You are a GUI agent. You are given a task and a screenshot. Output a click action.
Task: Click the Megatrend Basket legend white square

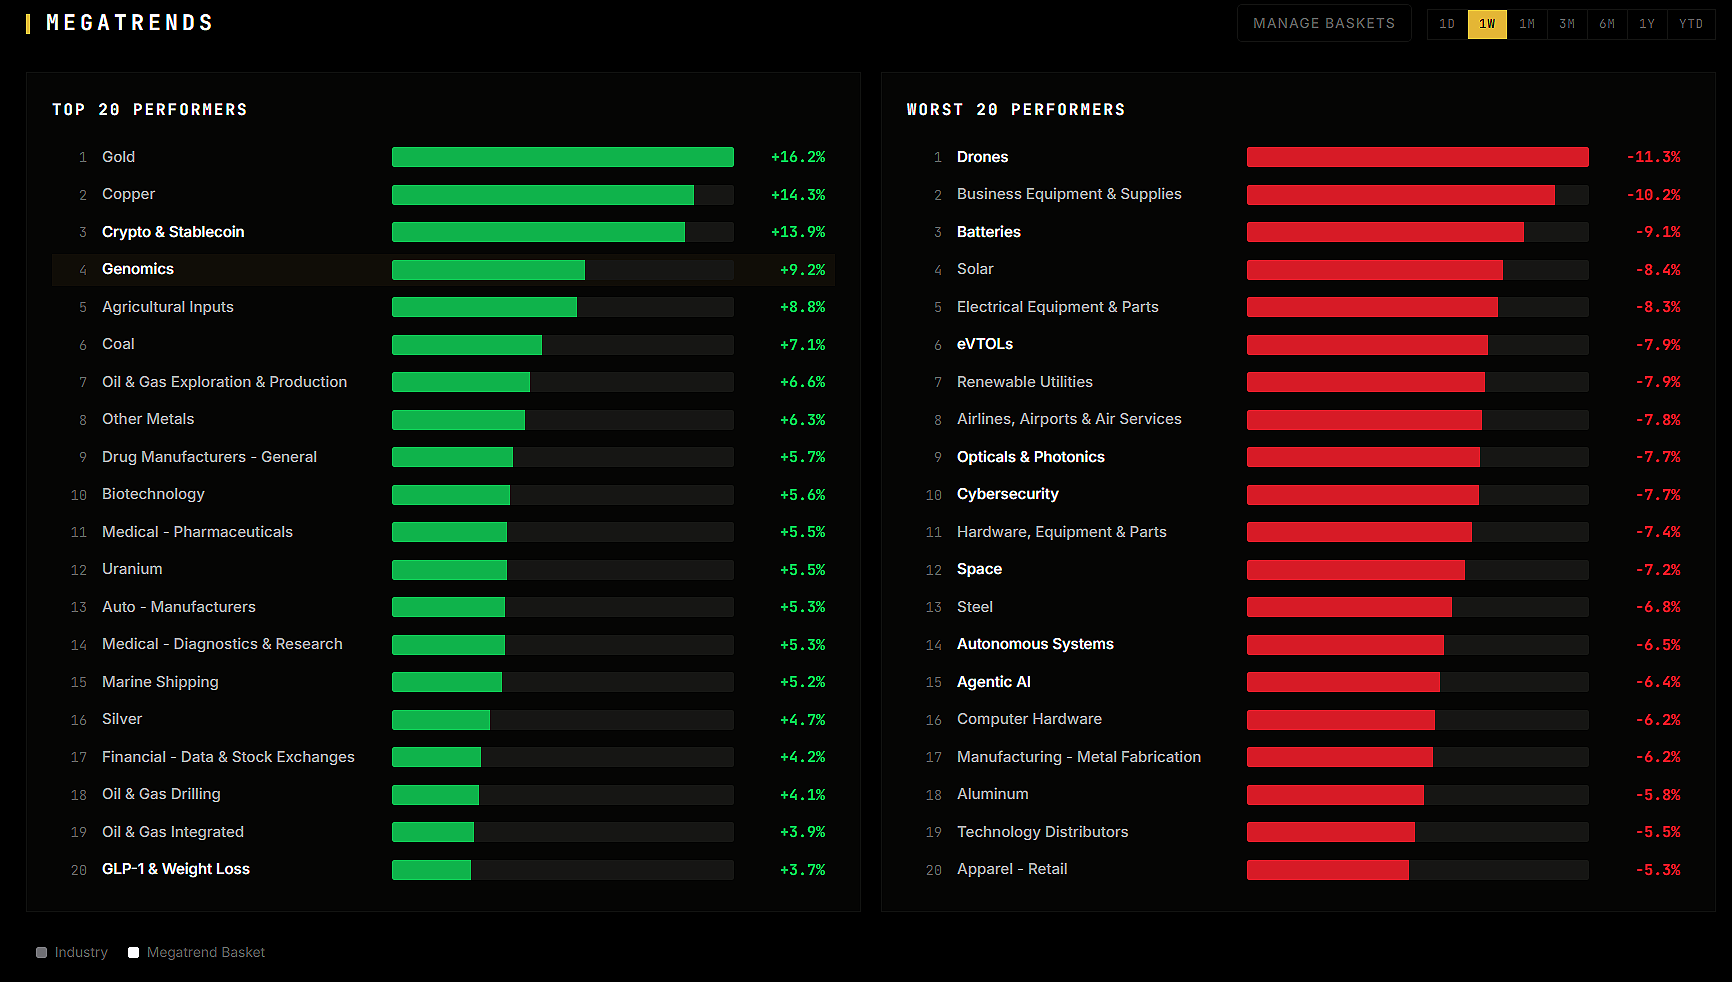pyautogui.click(x=133, y=953)
